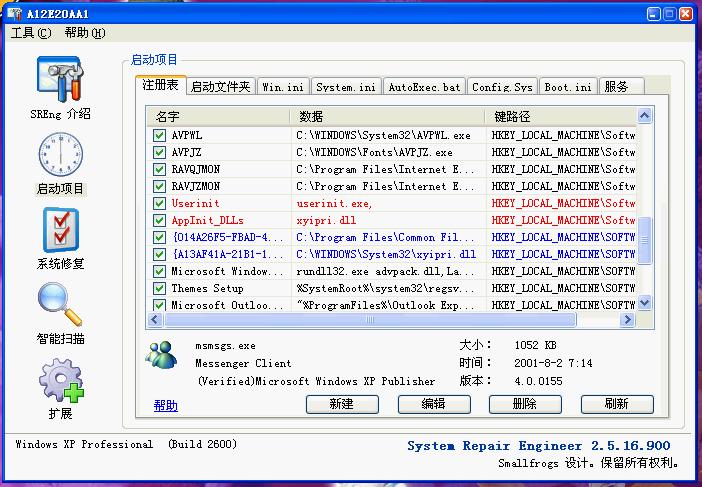Disable the AppInit_DLLs entry checkbox
Viewport: 702px width, 487px height.
(x=159, y=220)
